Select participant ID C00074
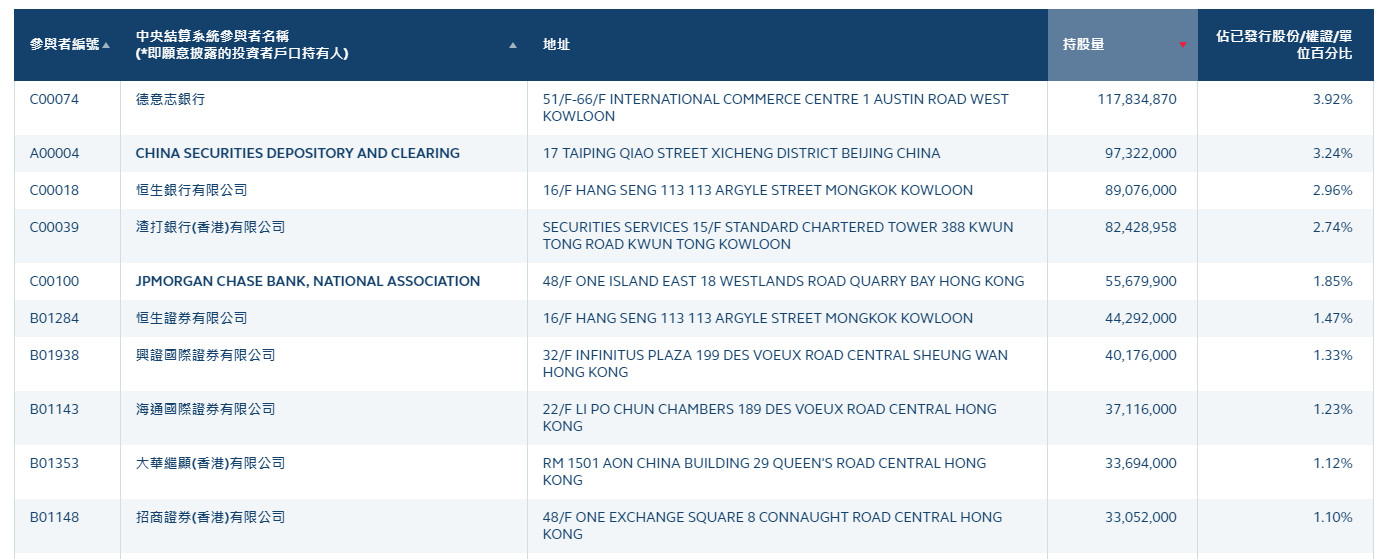 tap(54, 99)
